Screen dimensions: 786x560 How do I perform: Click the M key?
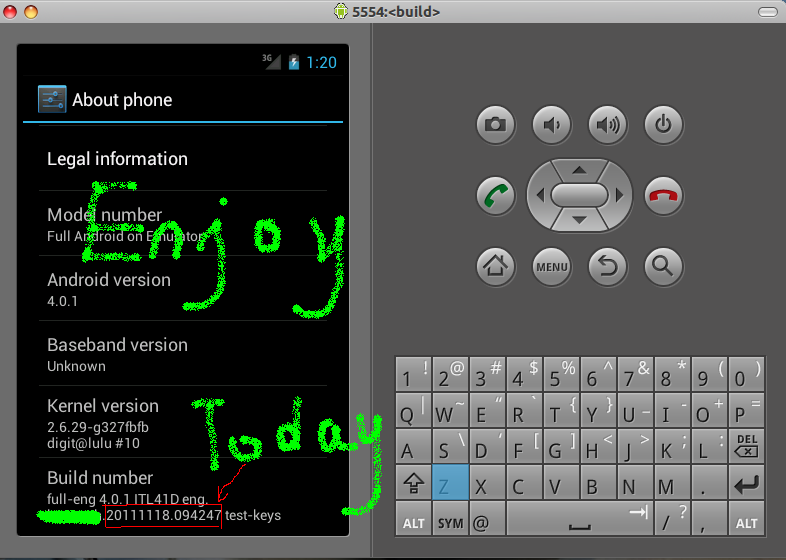coord(672,483)
